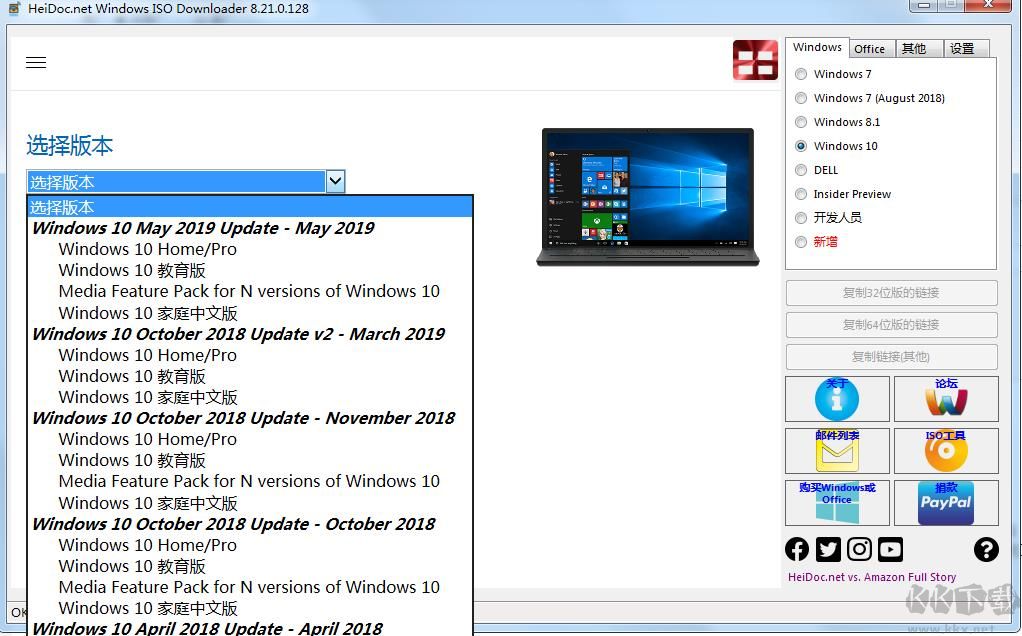Open HeiDoc.net vs. Amazon Full Story link

(x=871, y=576)
